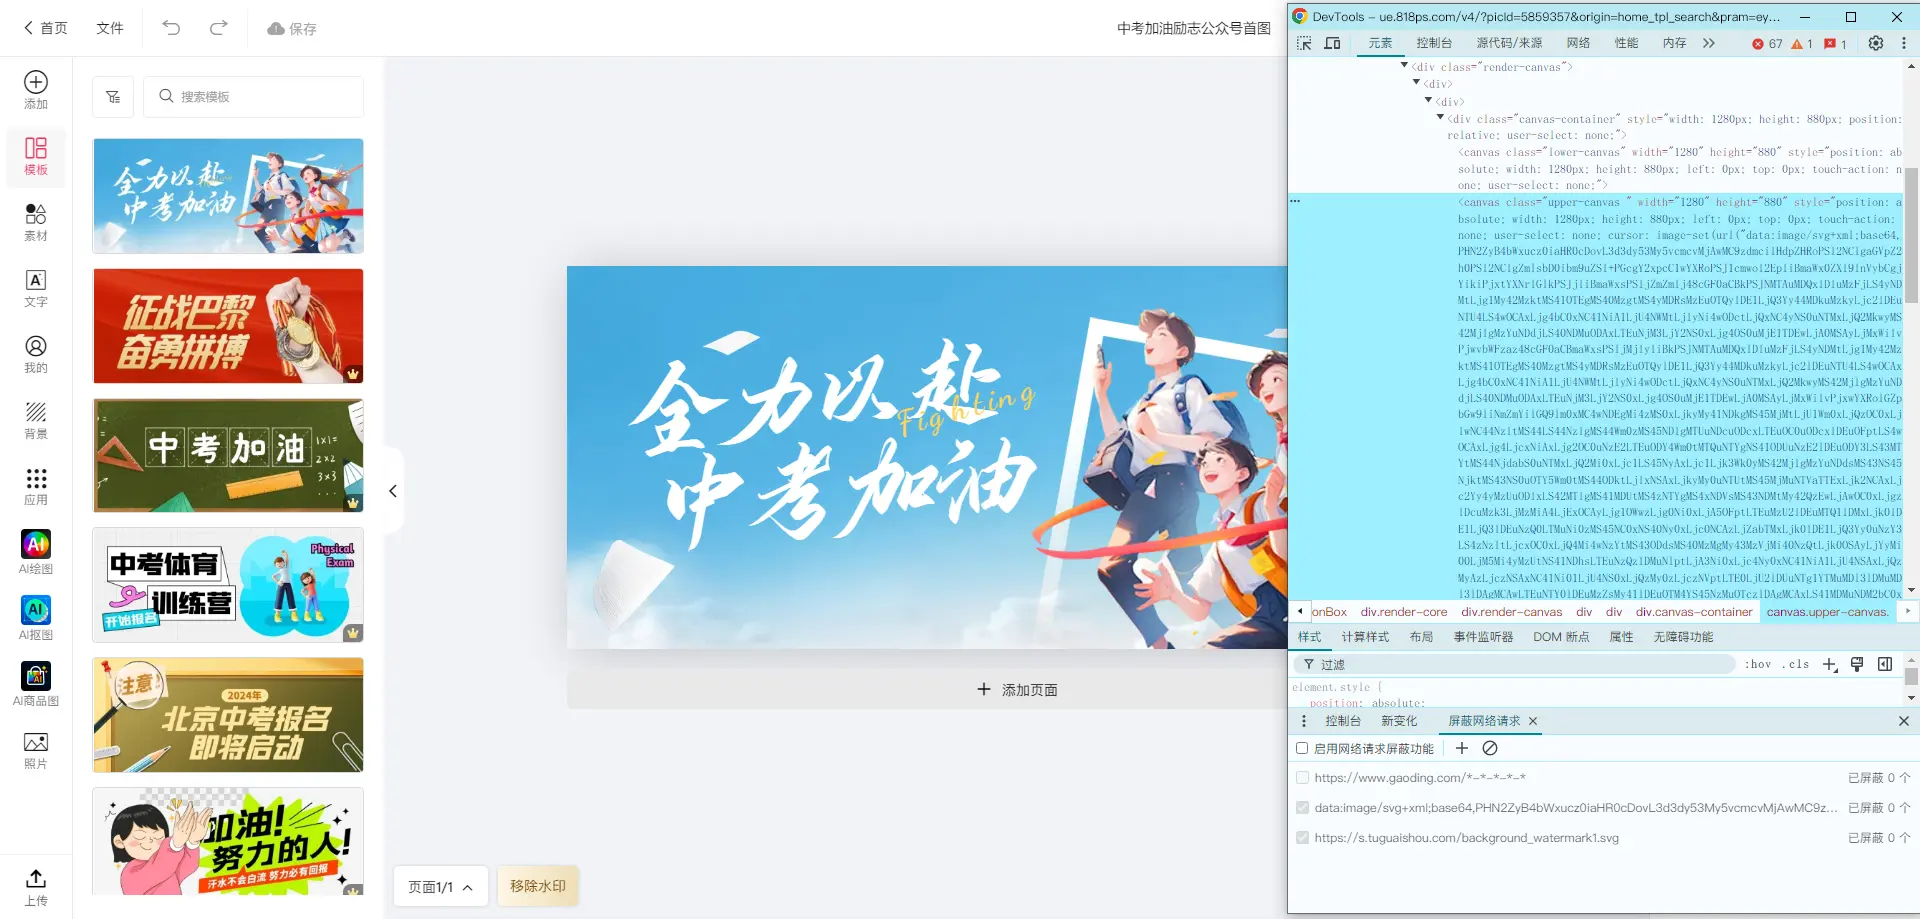Collapse the div.render-canvas tree node
Screen dimensions: 1920x919
tap(1404, 66)
